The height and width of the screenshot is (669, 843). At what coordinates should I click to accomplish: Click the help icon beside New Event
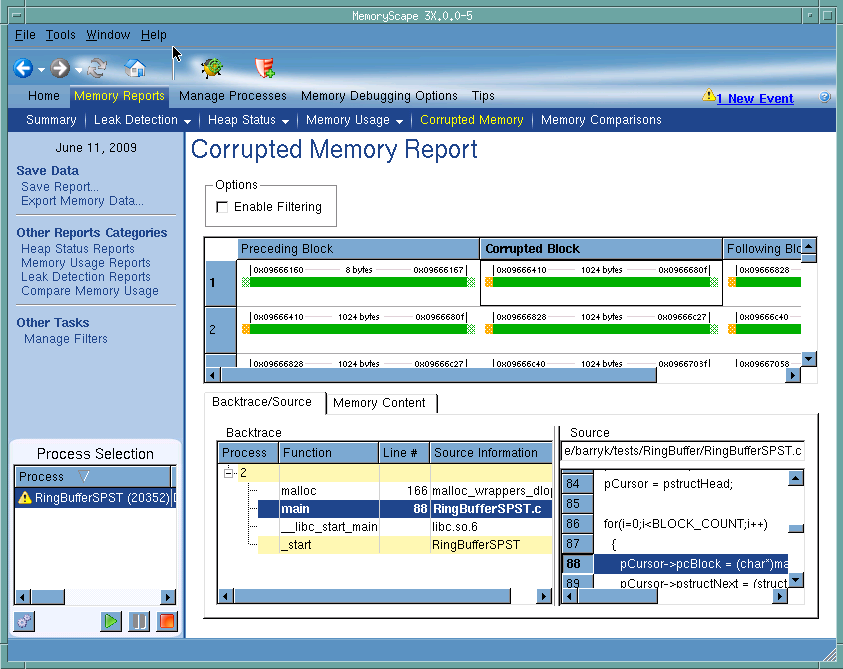click(824, 97)
